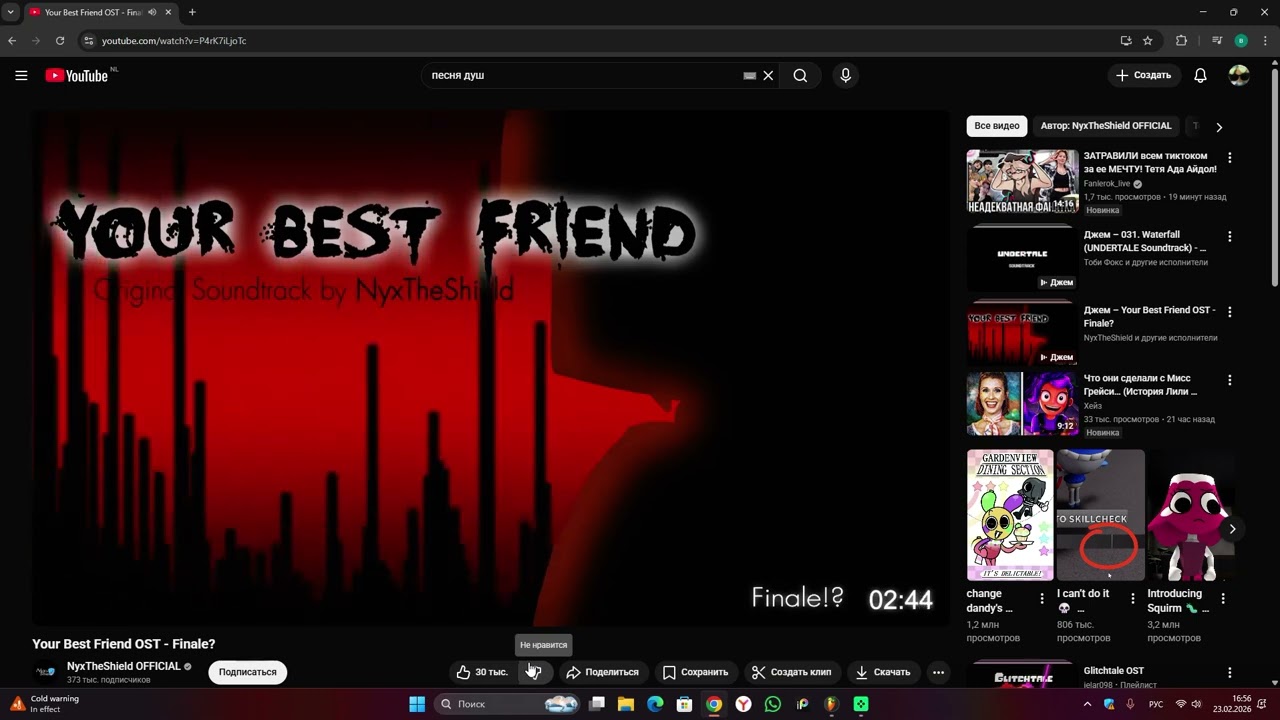Image resolution: width=1280 pixels, height=720 pixels.
Task: Mute tab via speaker icon on tab
Action: pos(153,12)
